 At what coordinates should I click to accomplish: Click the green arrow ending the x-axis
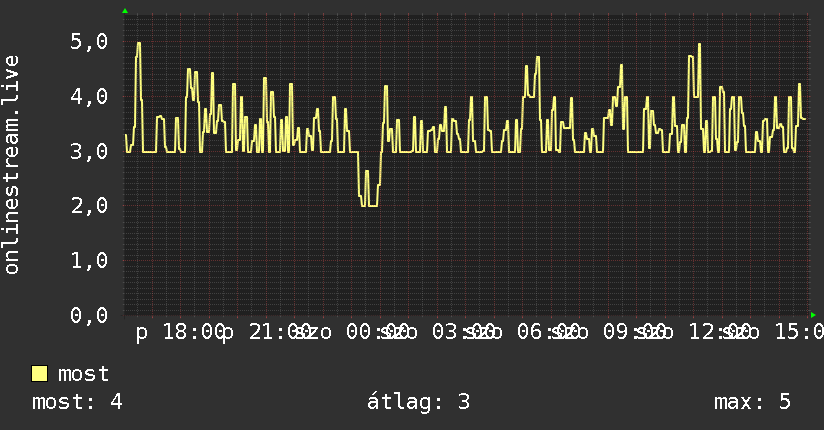click(x=813, y=315)
